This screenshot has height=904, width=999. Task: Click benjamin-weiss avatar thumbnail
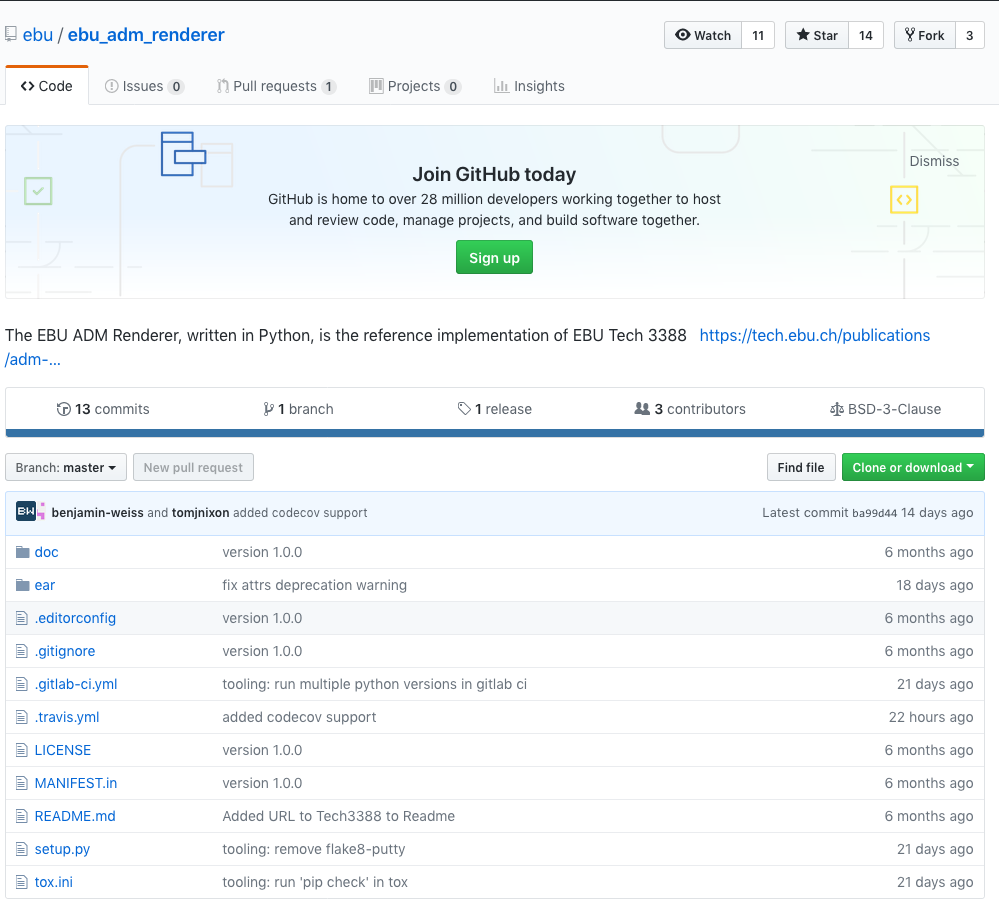26,512
